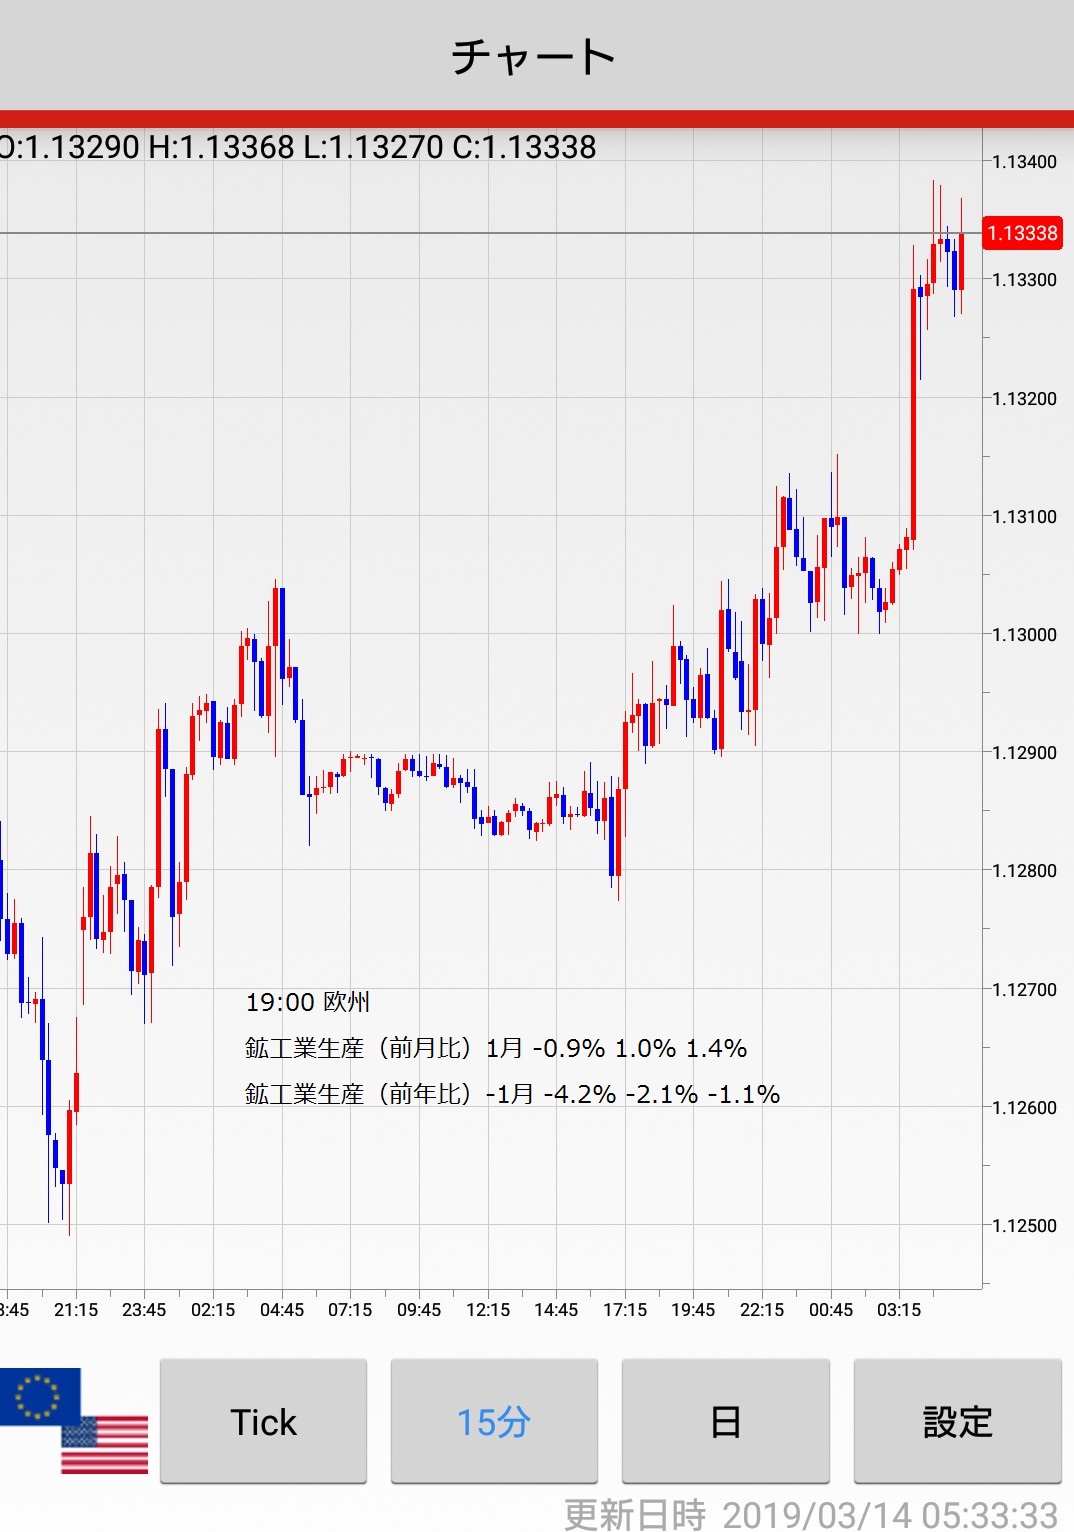Open the 設定 settings button
1074x1532 pixels.
tap(957, 1421)
